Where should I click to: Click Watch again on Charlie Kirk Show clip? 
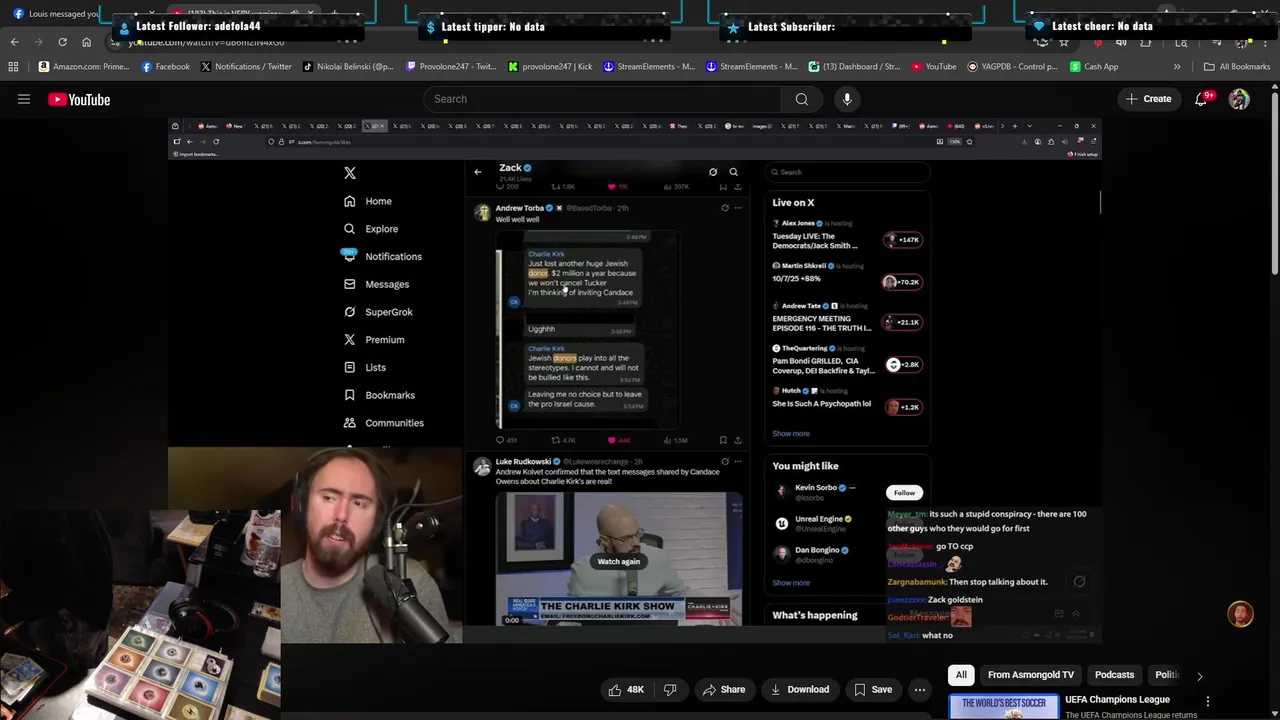point(618,562)
